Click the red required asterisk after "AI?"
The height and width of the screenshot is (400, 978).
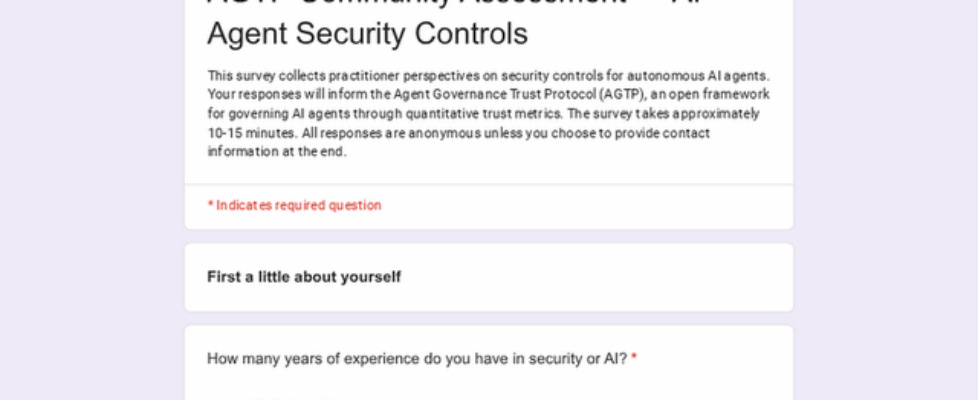pos(634,358)
